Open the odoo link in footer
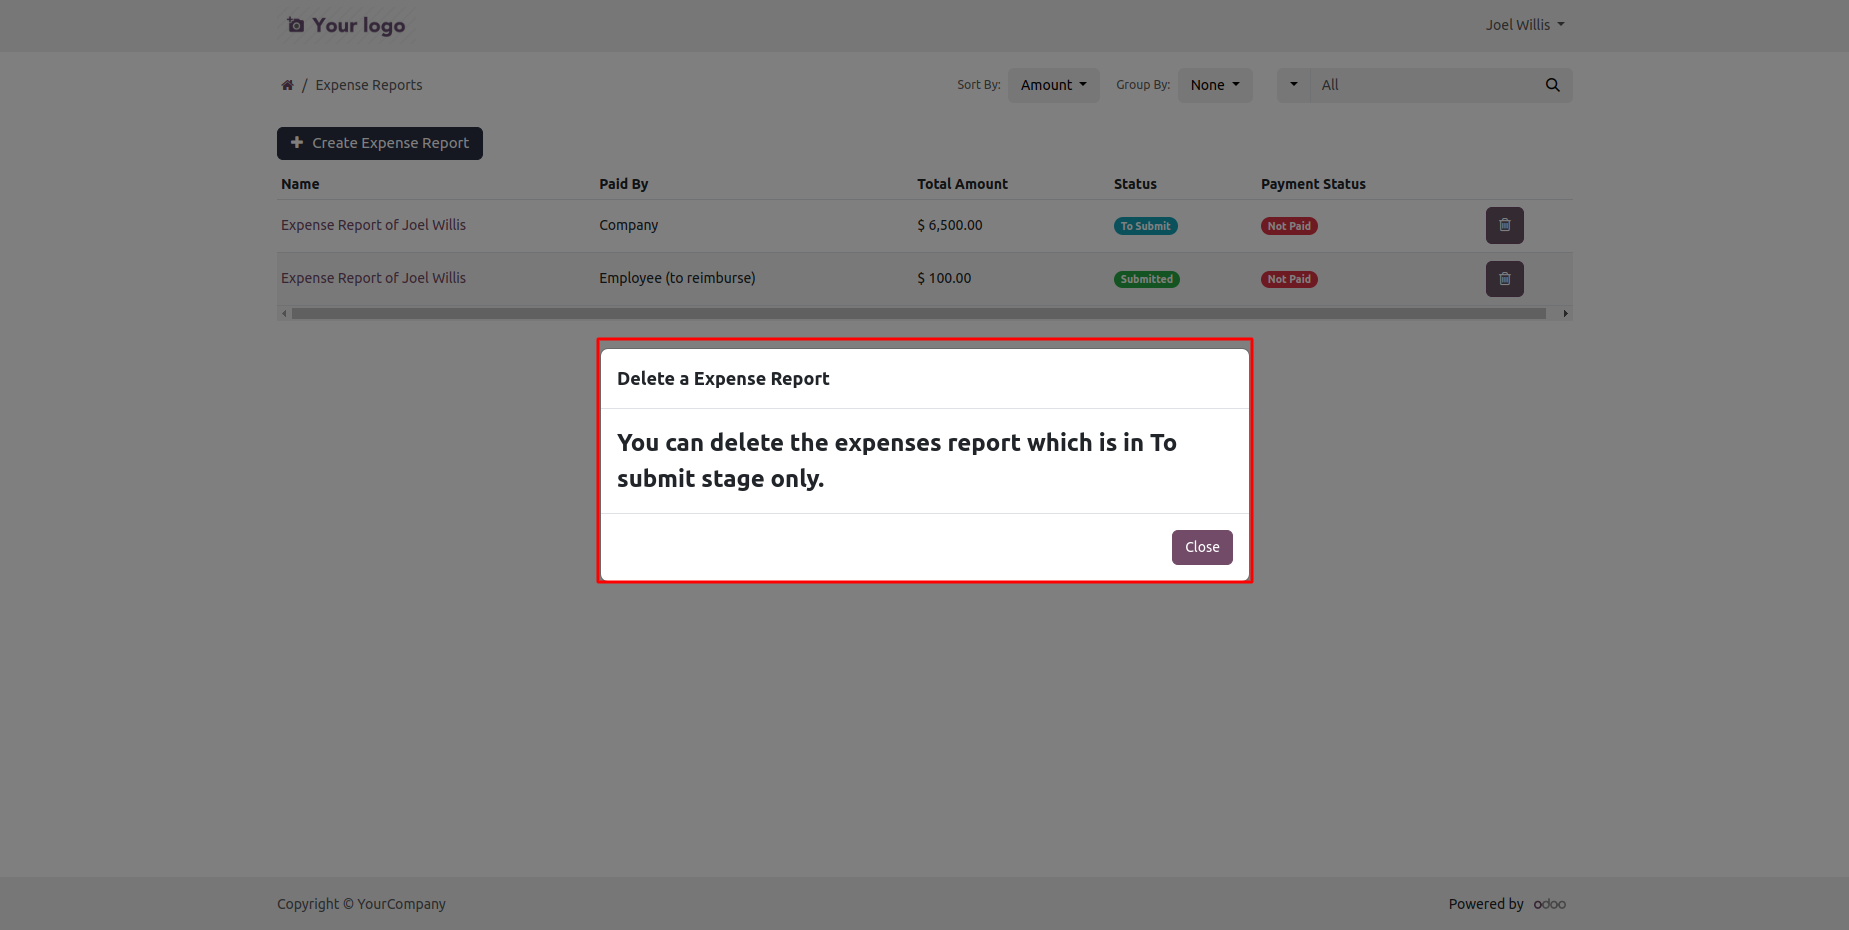 coord(1550,904)
